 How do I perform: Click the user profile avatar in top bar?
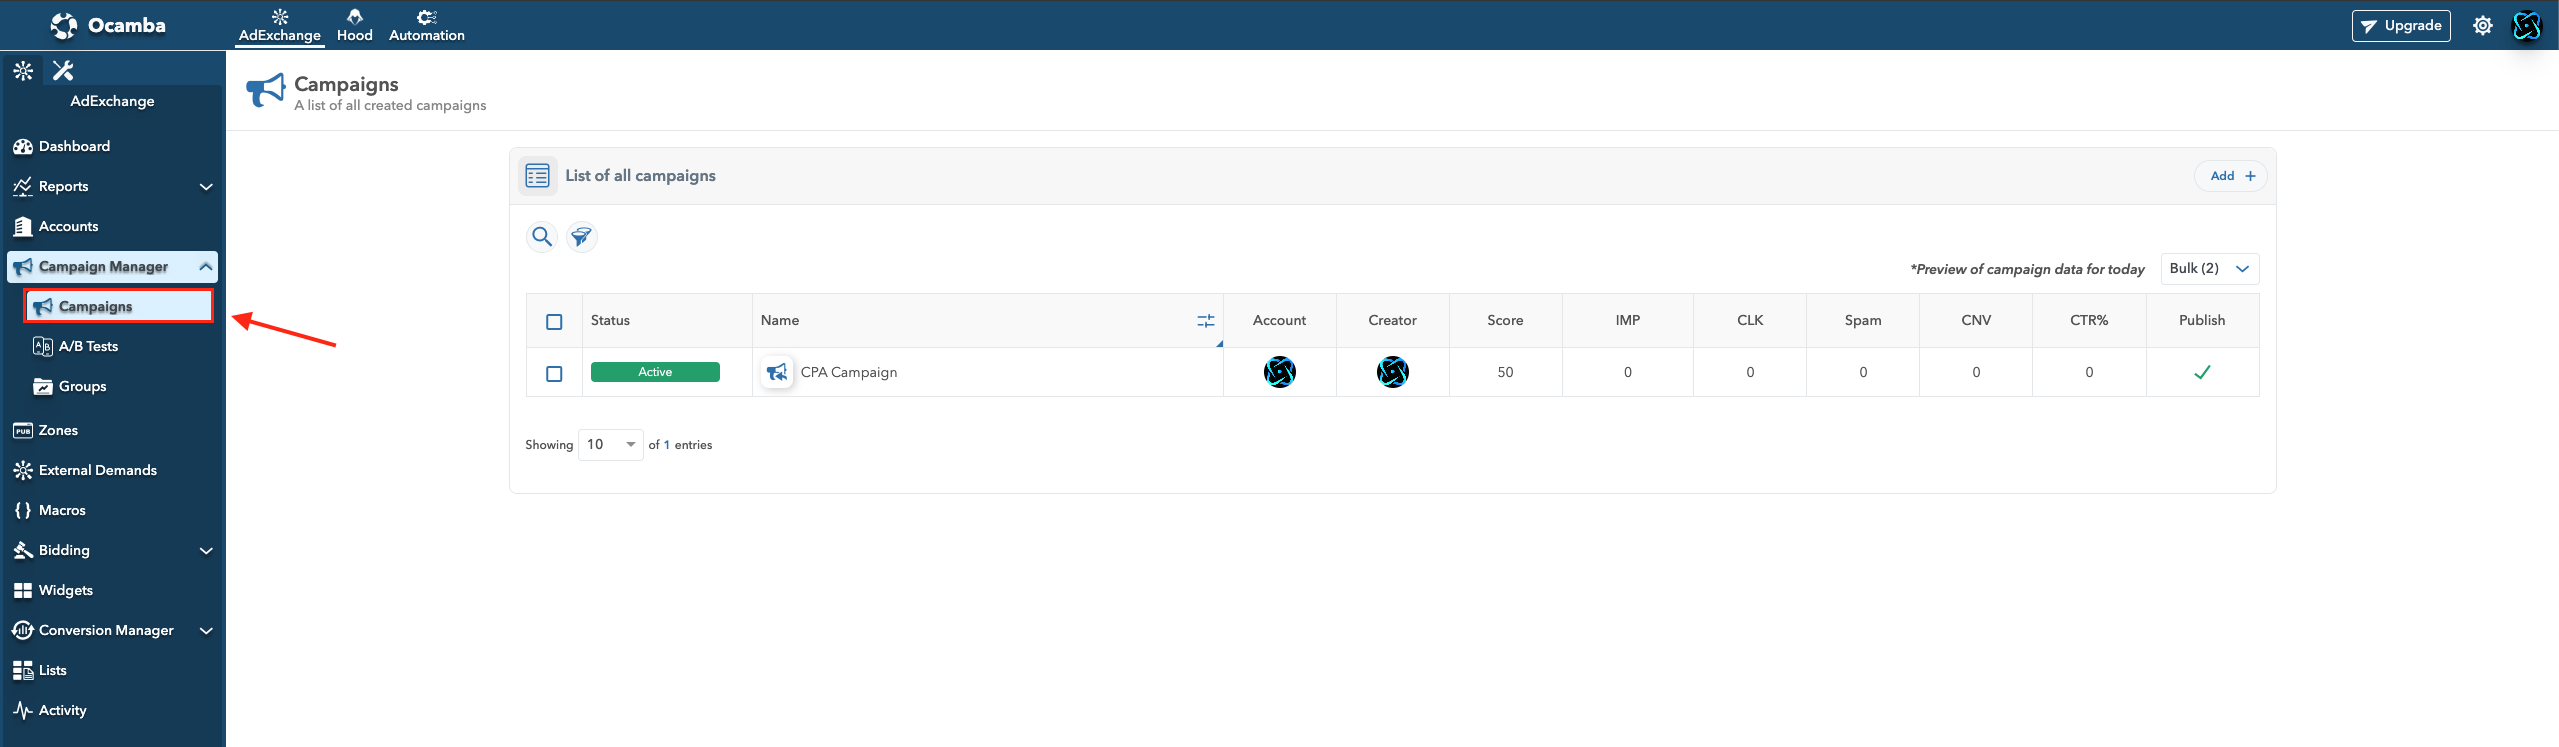pos(2526,26)
